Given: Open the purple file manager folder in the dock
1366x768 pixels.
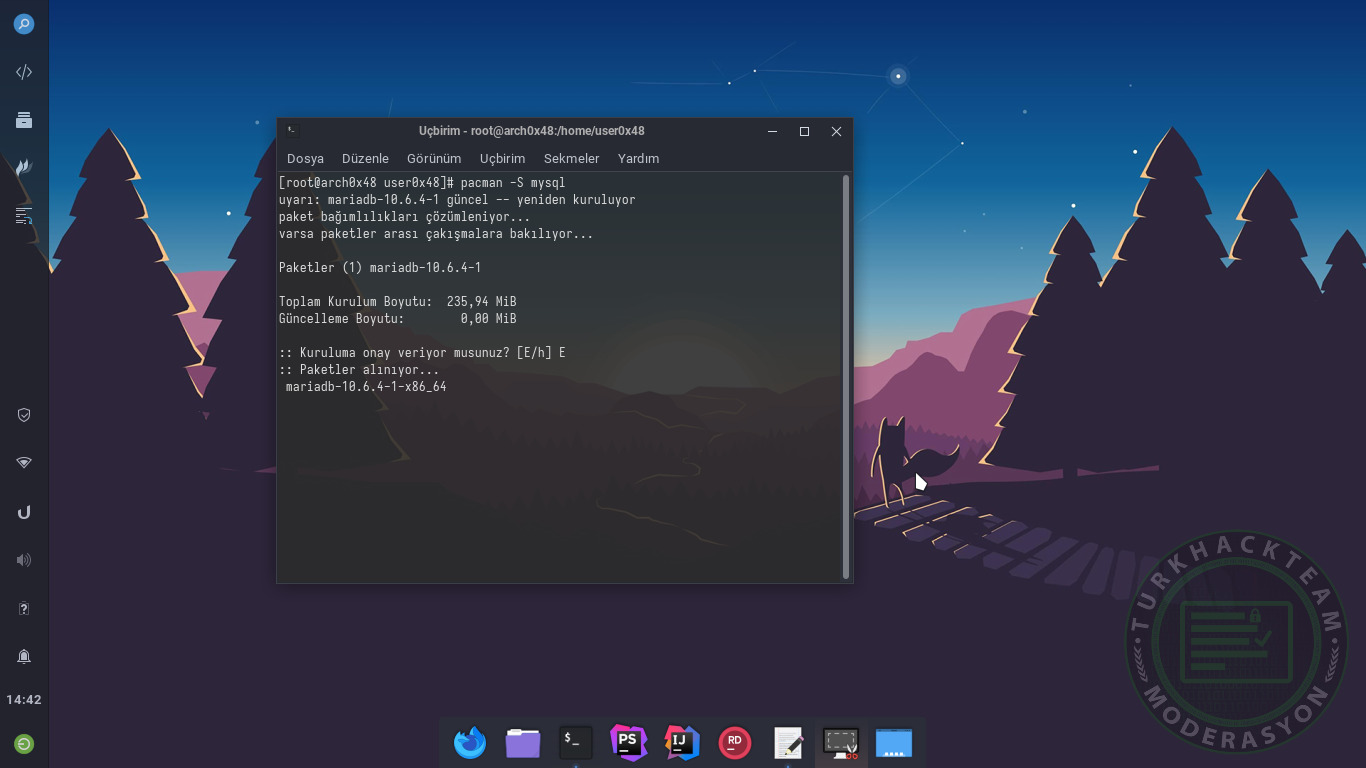Looking at the screenshot, I should pyautogui.click(x=523, y=743).
